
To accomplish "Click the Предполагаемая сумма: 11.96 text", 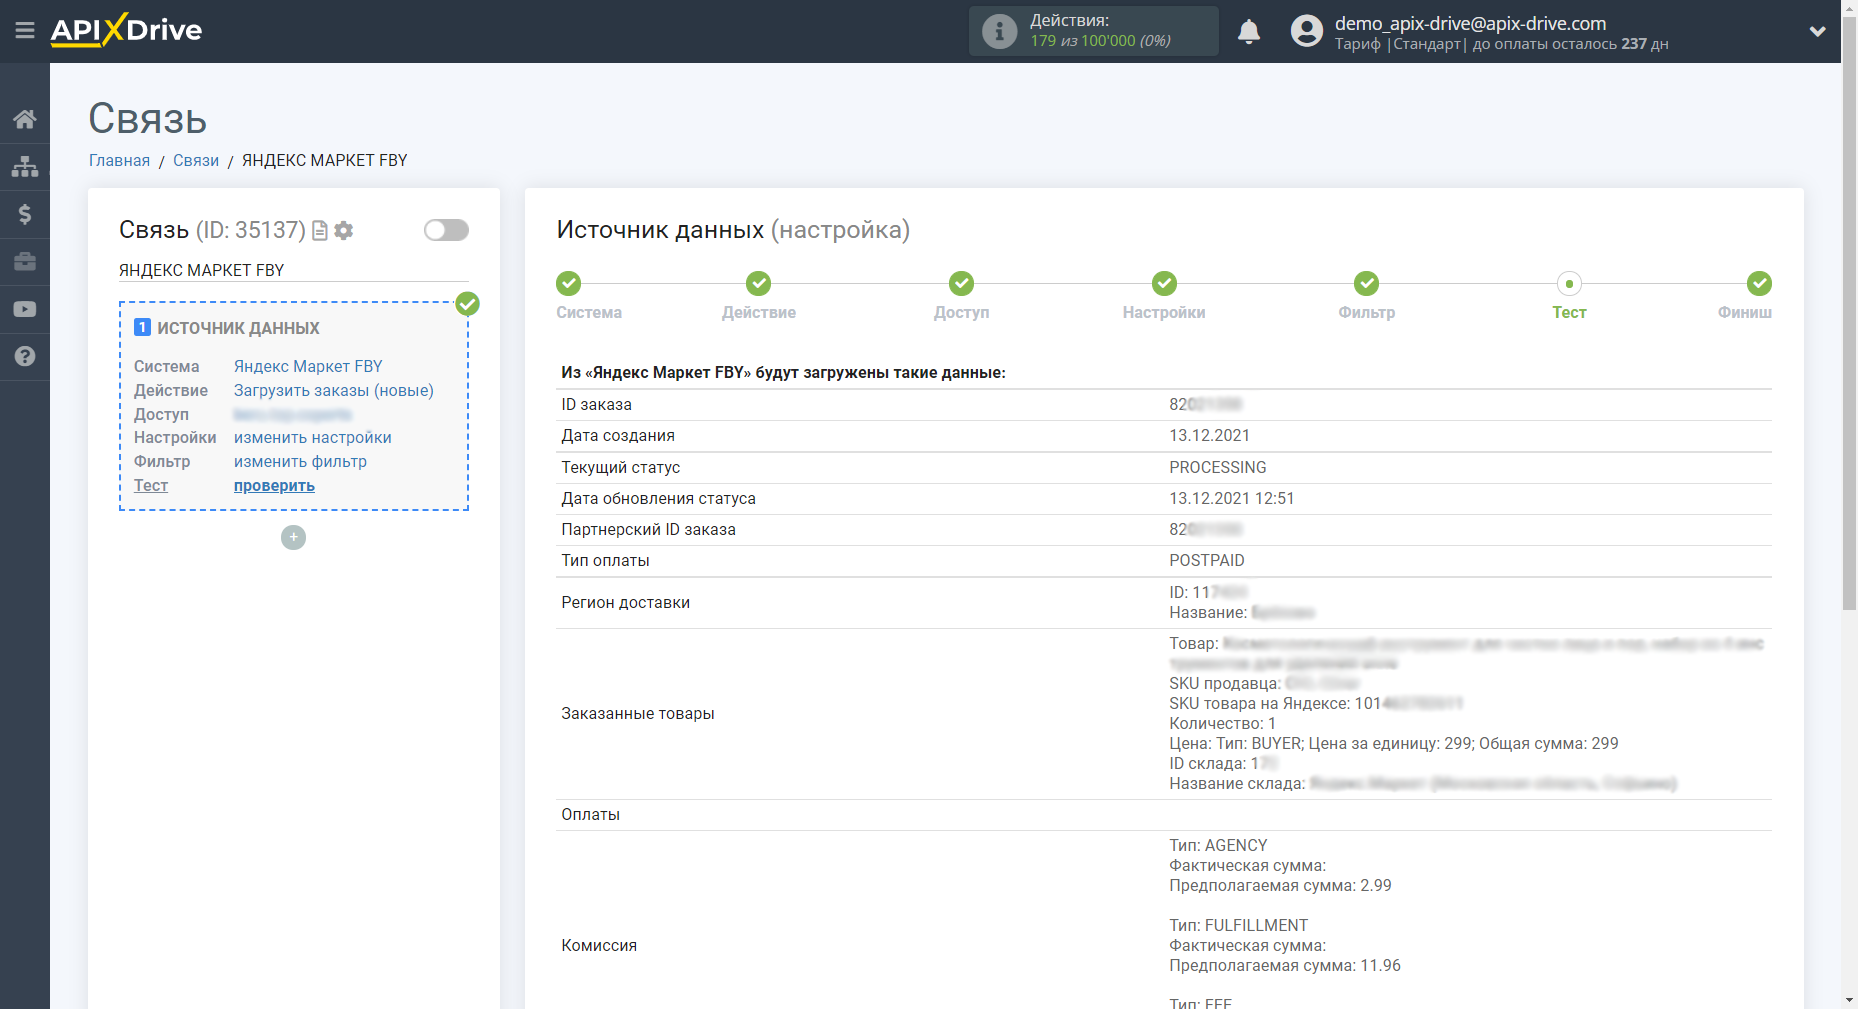I will click(x=1284, y=965).
